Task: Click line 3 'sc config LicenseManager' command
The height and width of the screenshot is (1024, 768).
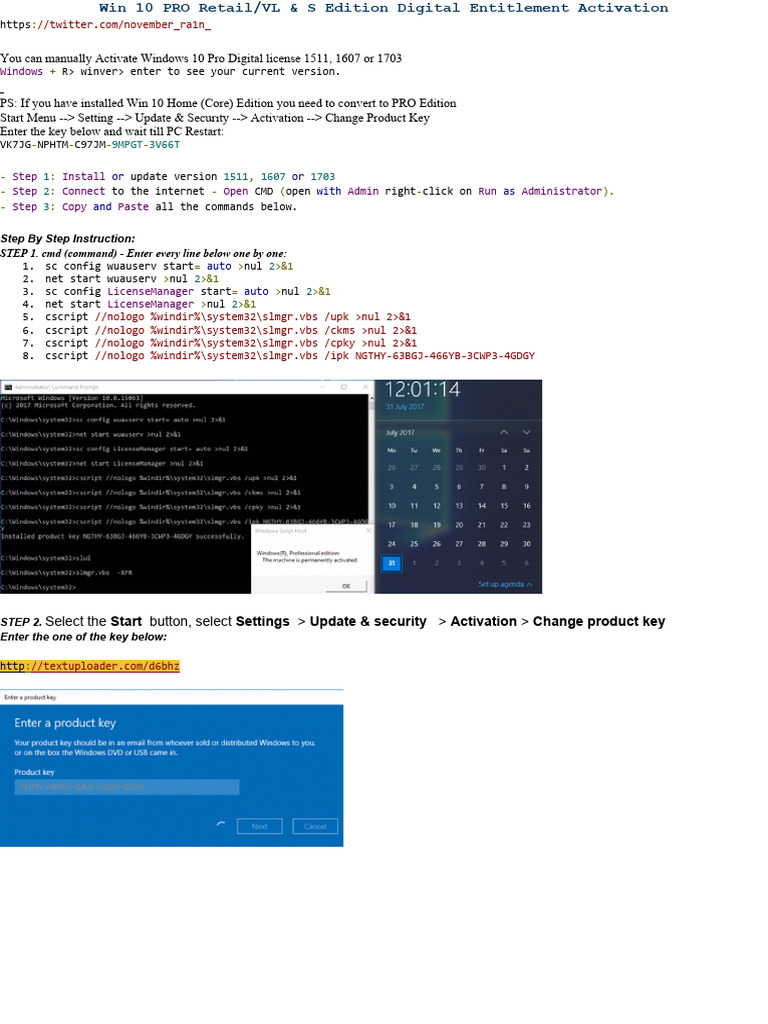Action: click(x=187, y=291)
